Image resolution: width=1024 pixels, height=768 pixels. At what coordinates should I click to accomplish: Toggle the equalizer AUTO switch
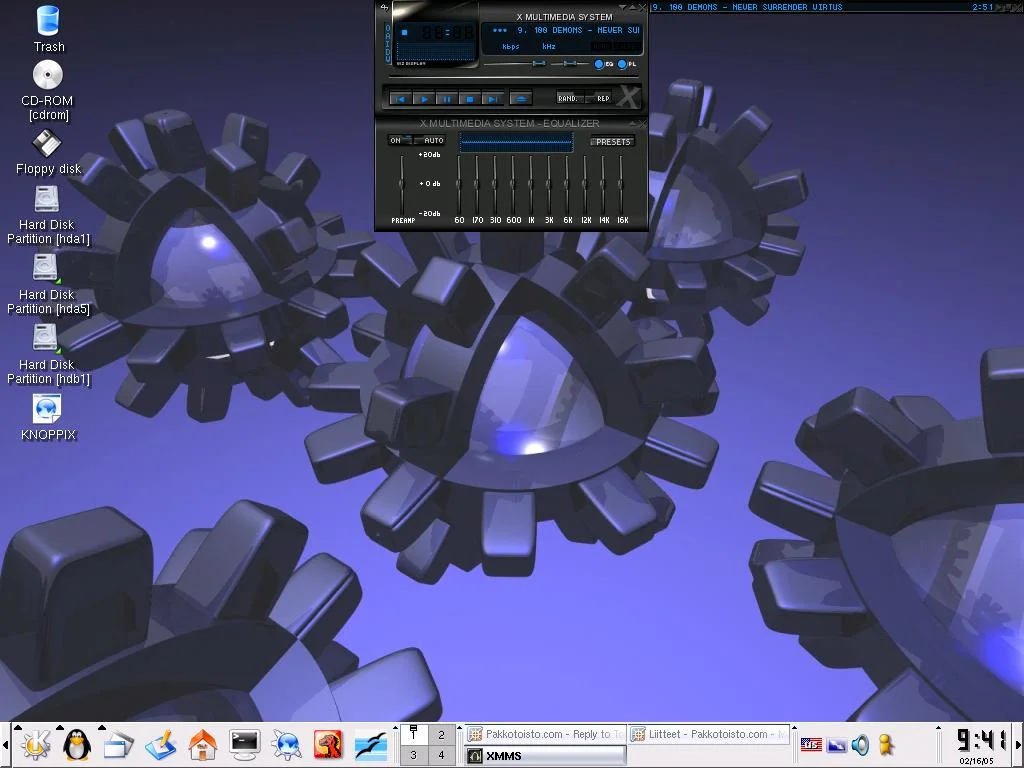click(432, 141)
